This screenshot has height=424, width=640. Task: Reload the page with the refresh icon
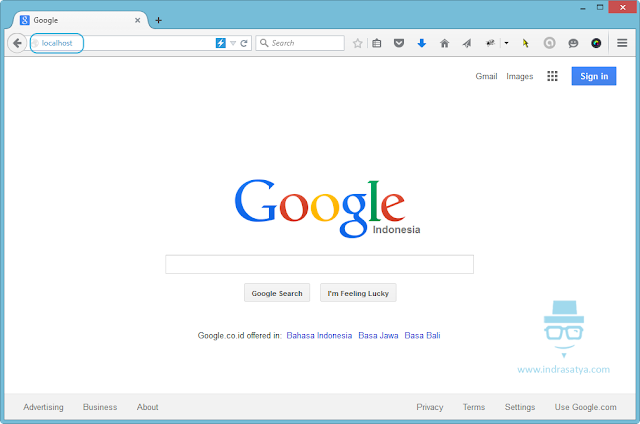[244, 43]
